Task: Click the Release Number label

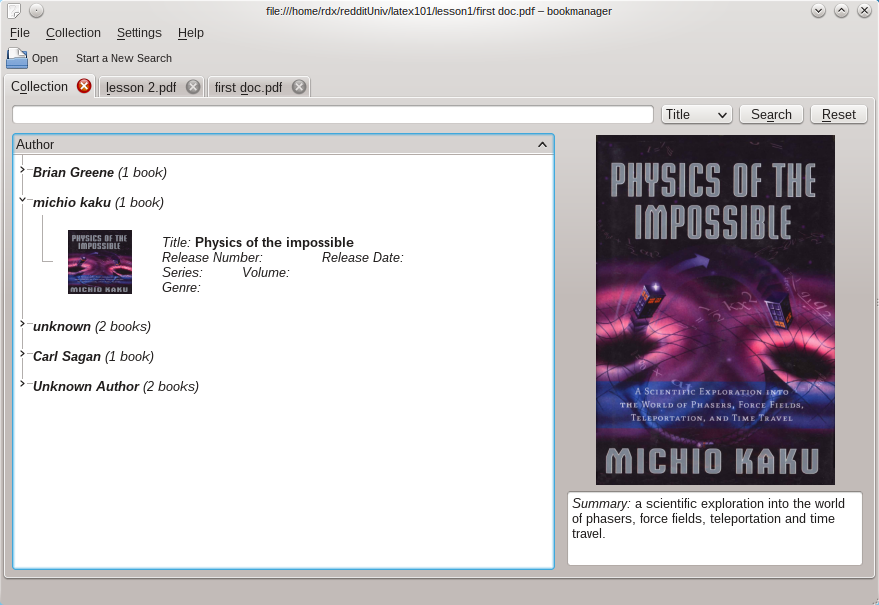Action: tap(212, 258)
